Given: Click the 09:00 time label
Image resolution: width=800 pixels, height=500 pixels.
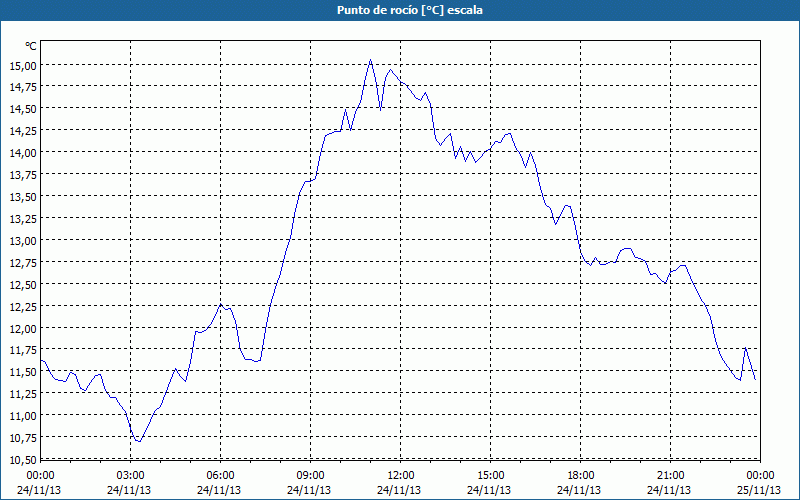Looking at the screenshot, I should coord(310,476).
